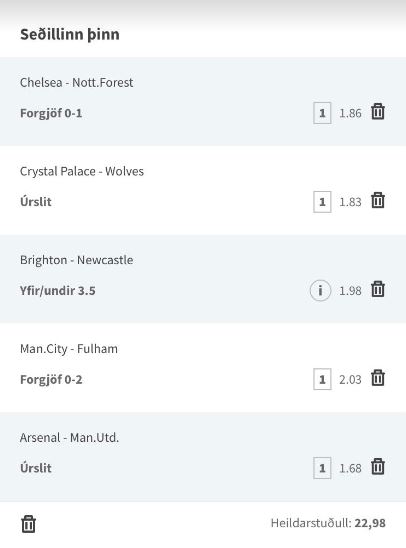This screenshot has height=548, width=406.
Task: Delete the Brighton - Newcastle bet
Action: [378, 289]
